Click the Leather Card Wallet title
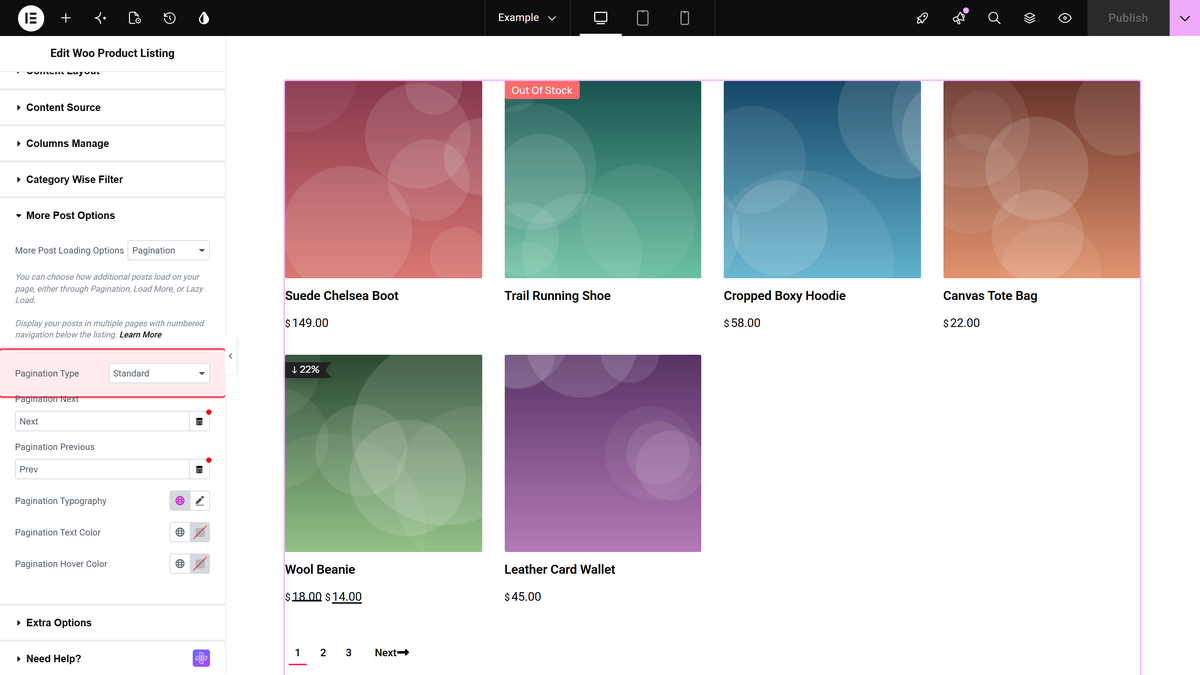Viewport: 1200px width, 675px height. 560,570
